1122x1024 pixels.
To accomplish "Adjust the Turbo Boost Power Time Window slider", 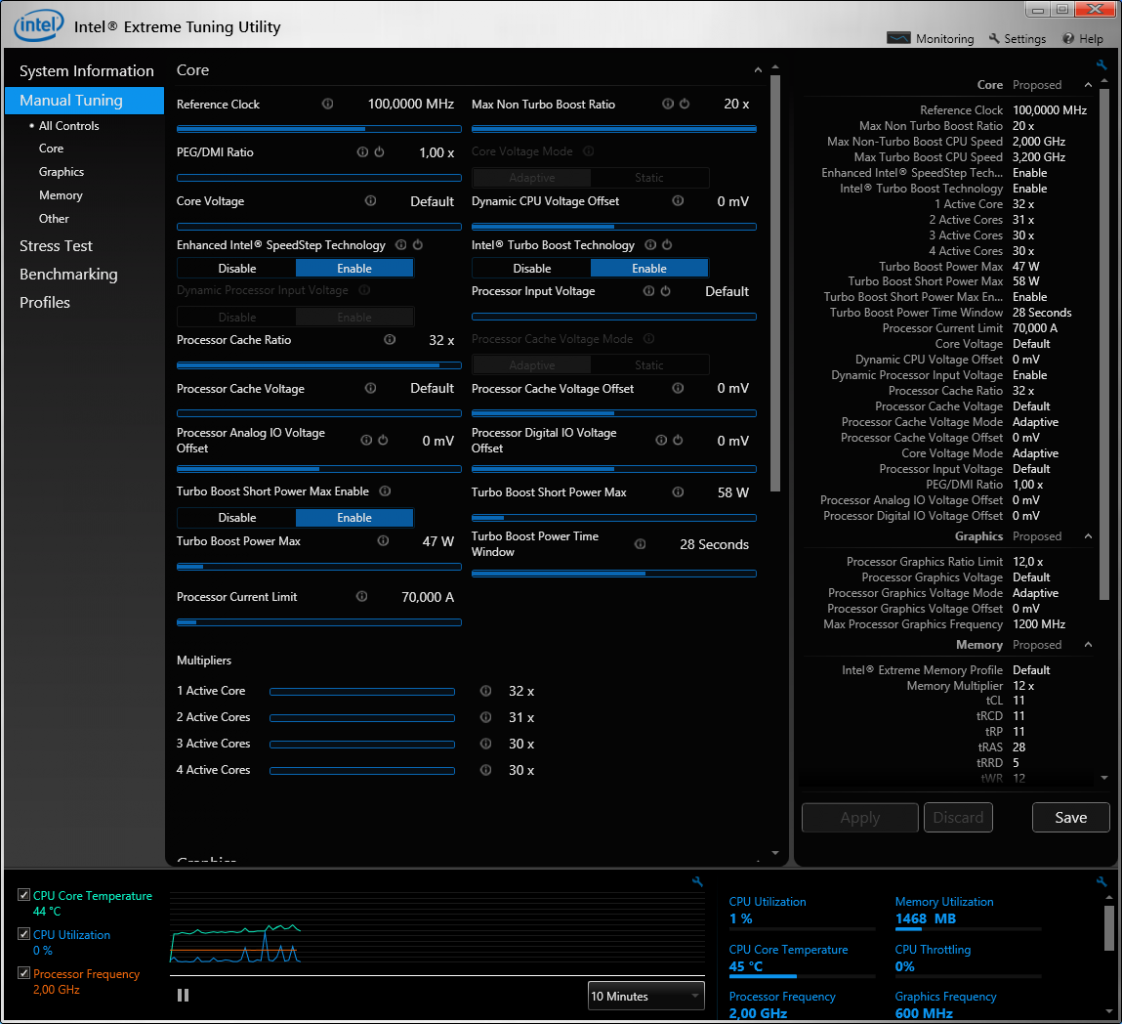I will (614, 573).
